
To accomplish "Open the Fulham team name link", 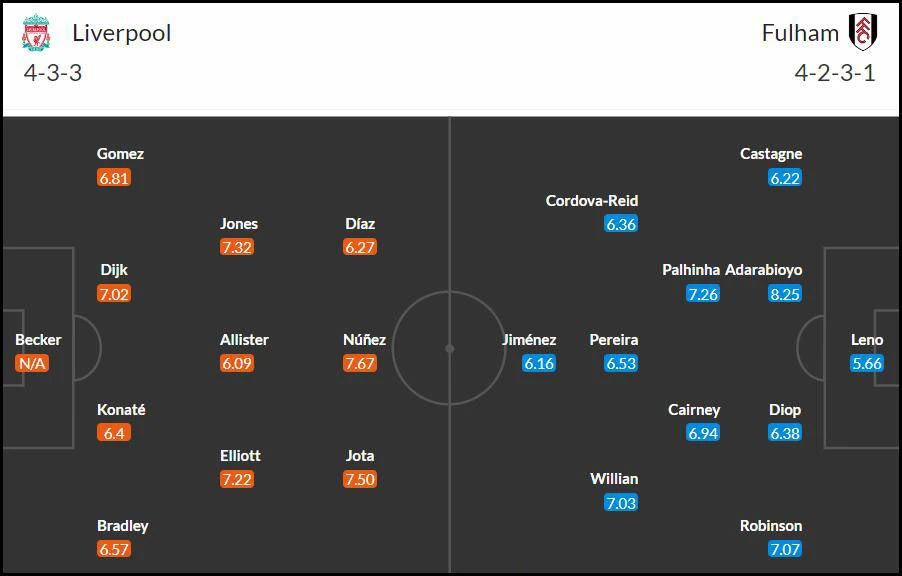I will (800, 33).
